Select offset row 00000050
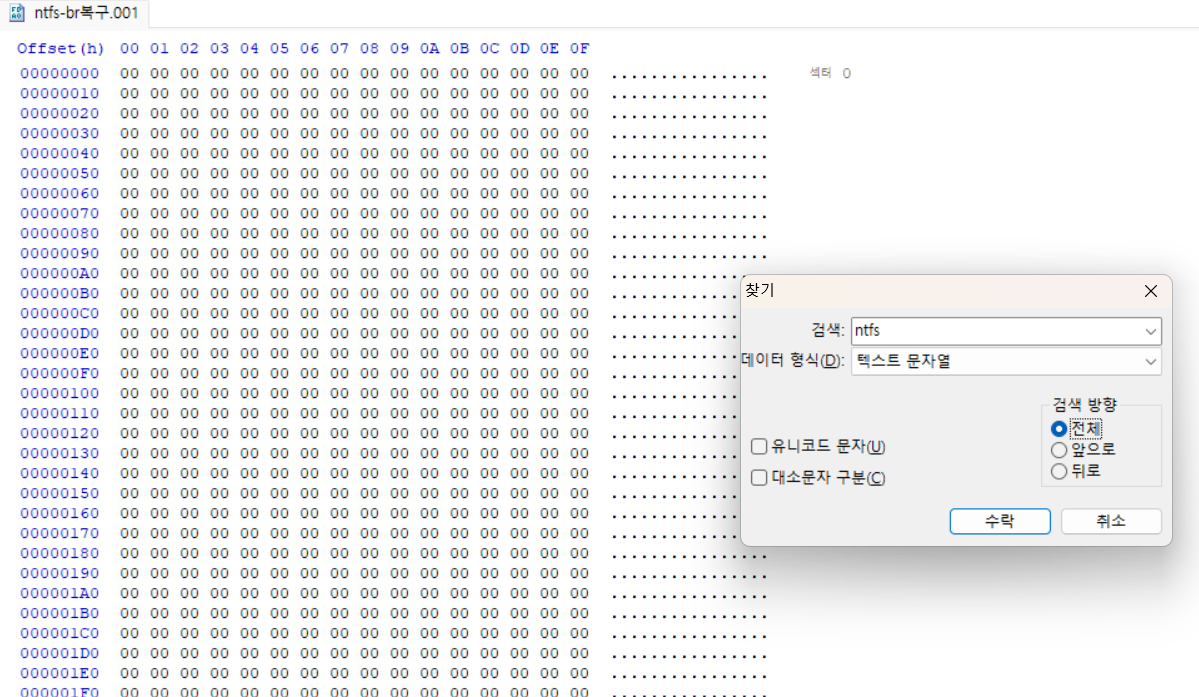Screen dimensions: 1199x697 (60, 173)
